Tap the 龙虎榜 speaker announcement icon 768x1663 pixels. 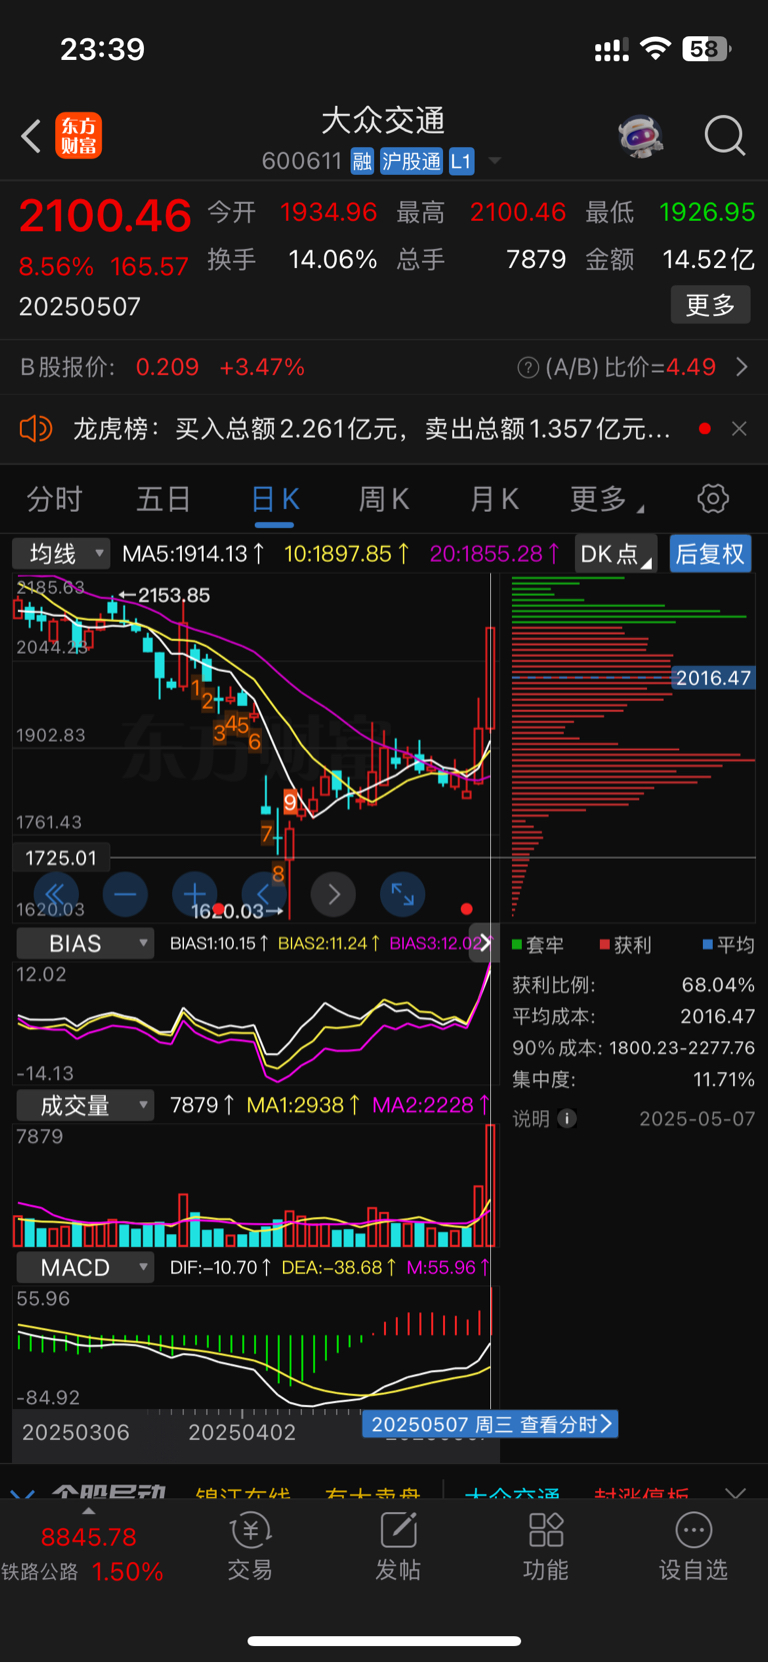pos(36,429)
